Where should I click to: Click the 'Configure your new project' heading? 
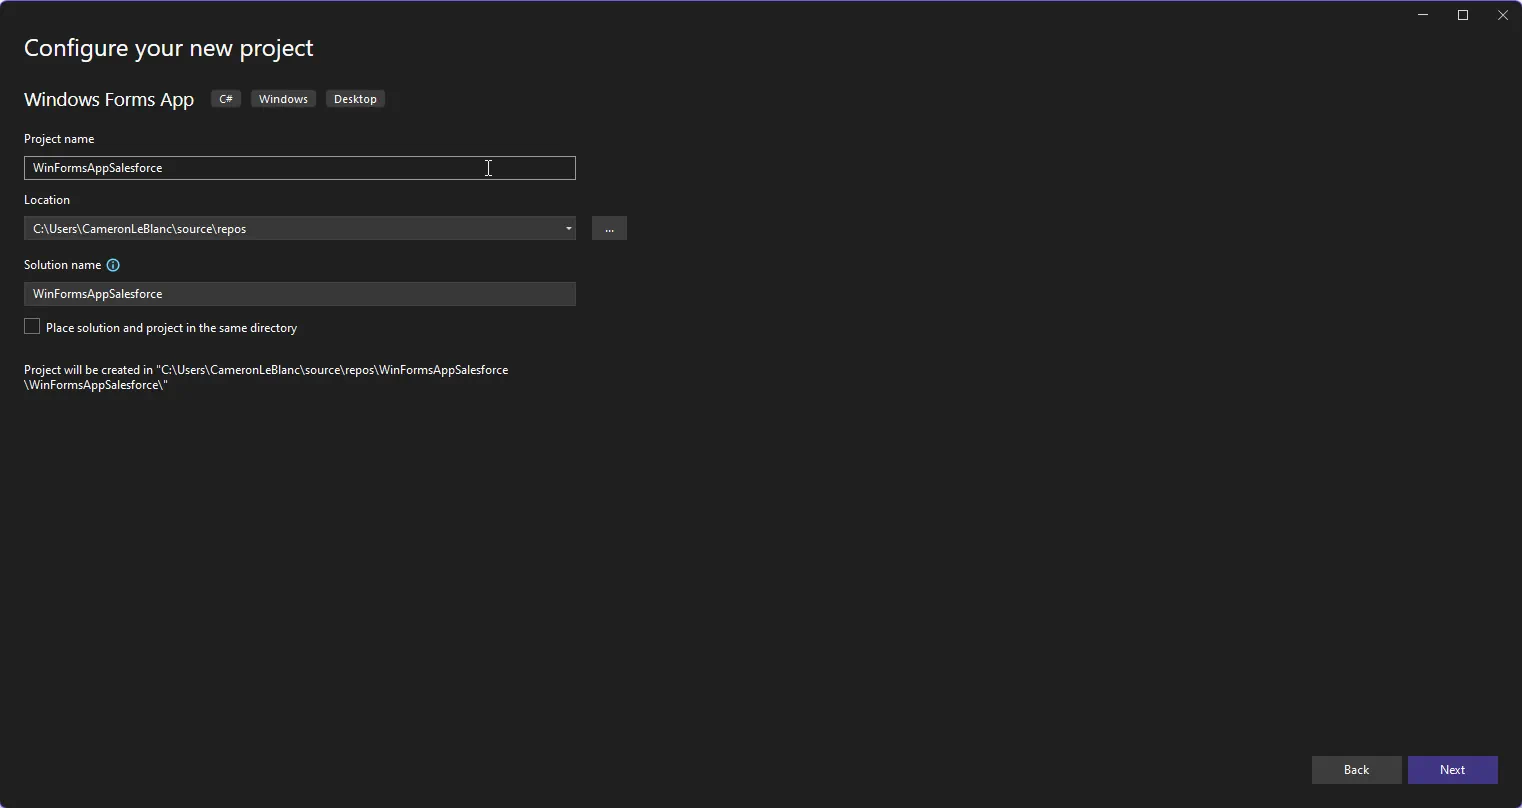click(169, 48)
